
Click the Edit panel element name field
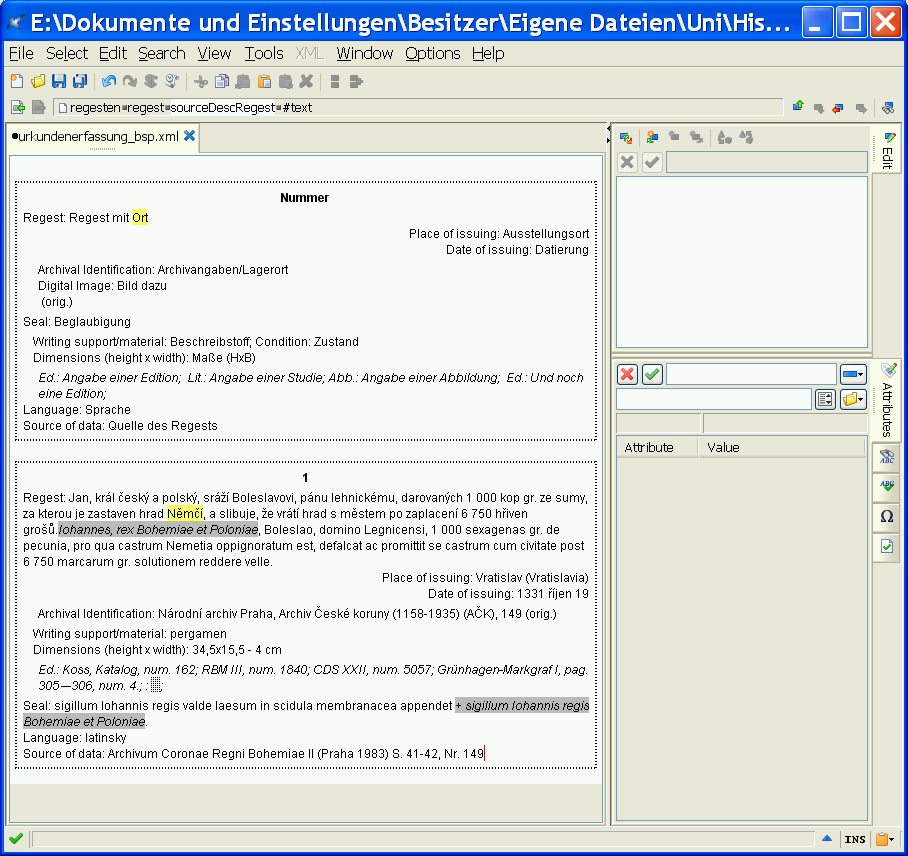pos(767,162)
